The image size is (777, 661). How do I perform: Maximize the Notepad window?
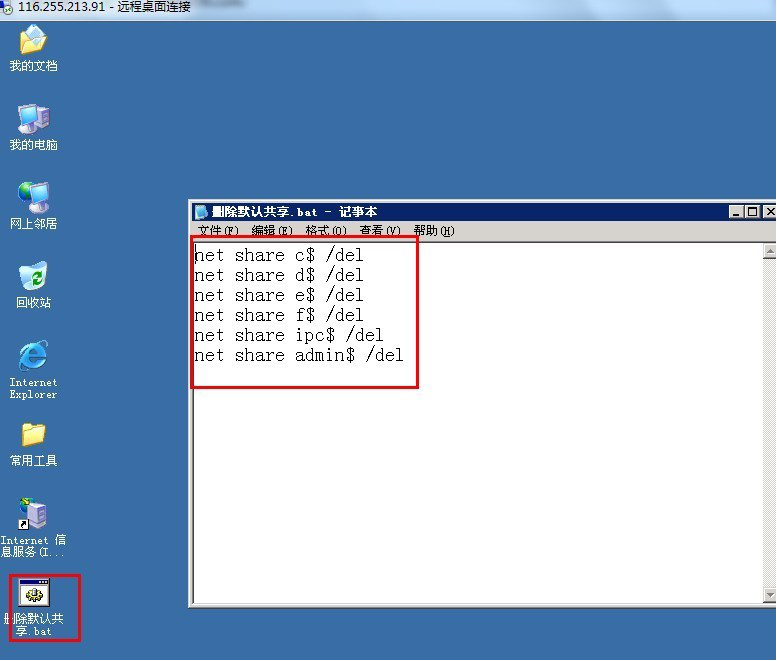tap(753, 212)
